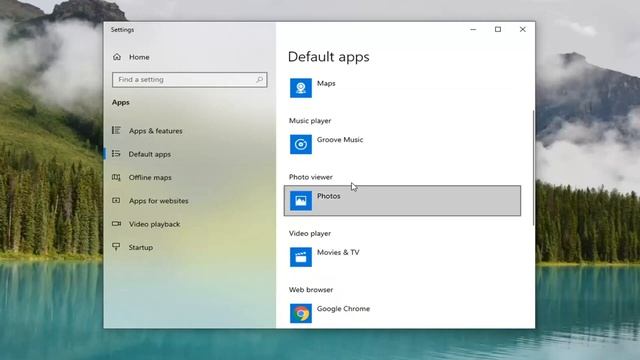Open Video playback section
Viewport: 640px width, 360px height.
pyautogui.click(x=154, y=224)
